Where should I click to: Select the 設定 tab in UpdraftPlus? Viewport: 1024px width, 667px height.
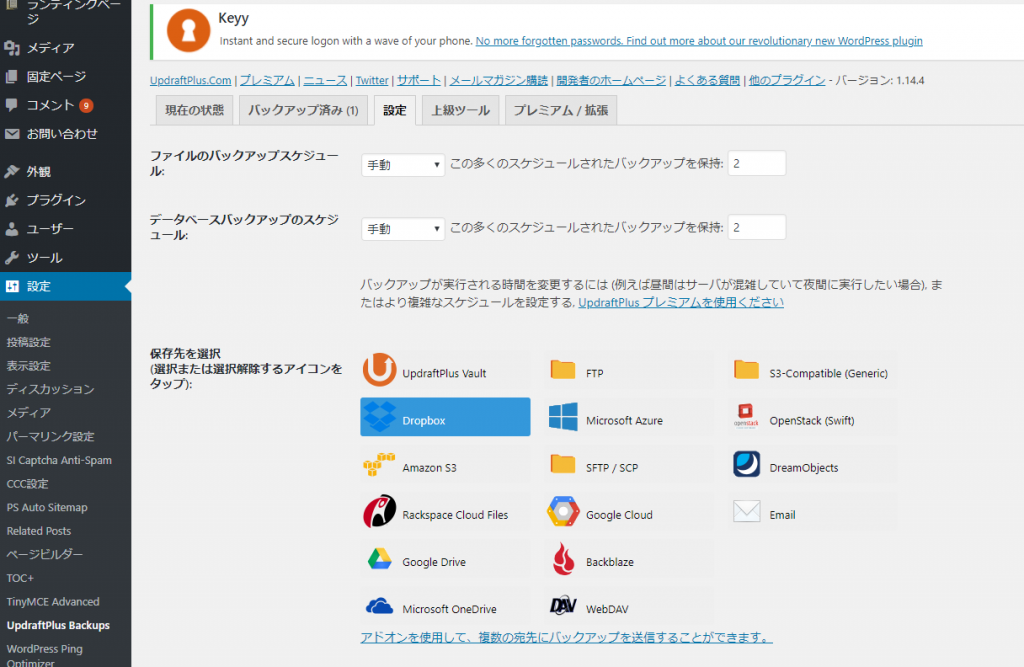[394, 110]
